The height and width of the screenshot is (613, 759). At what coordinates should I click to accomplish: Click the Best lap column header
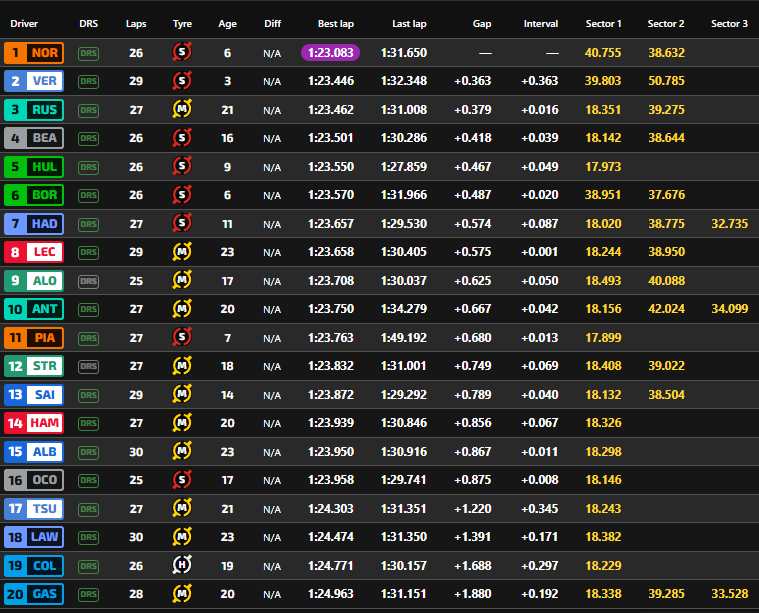point(334,23)
